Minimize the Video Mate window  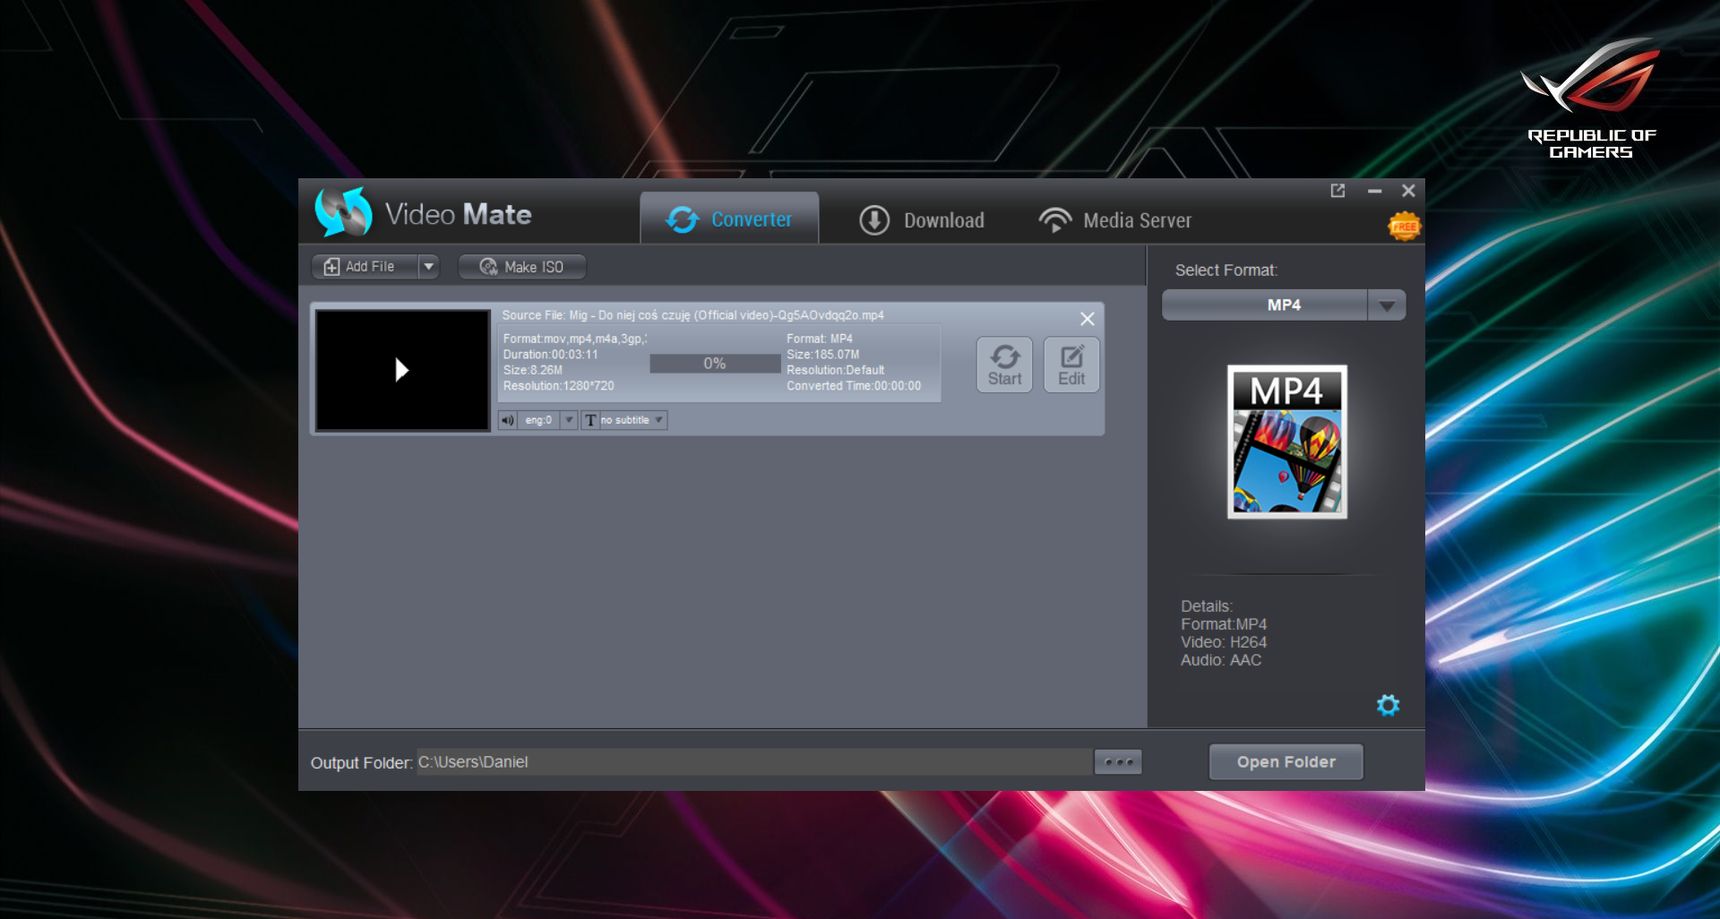1374,190
